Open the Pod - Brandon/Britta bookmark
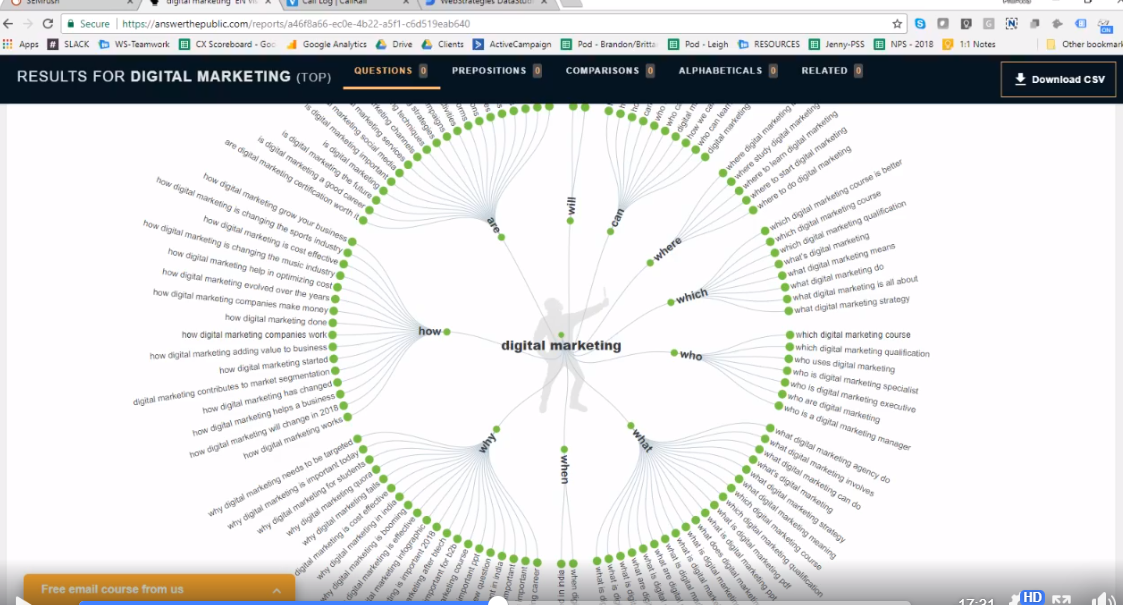This screenshot has width=1123, height=605. point(609,44)
